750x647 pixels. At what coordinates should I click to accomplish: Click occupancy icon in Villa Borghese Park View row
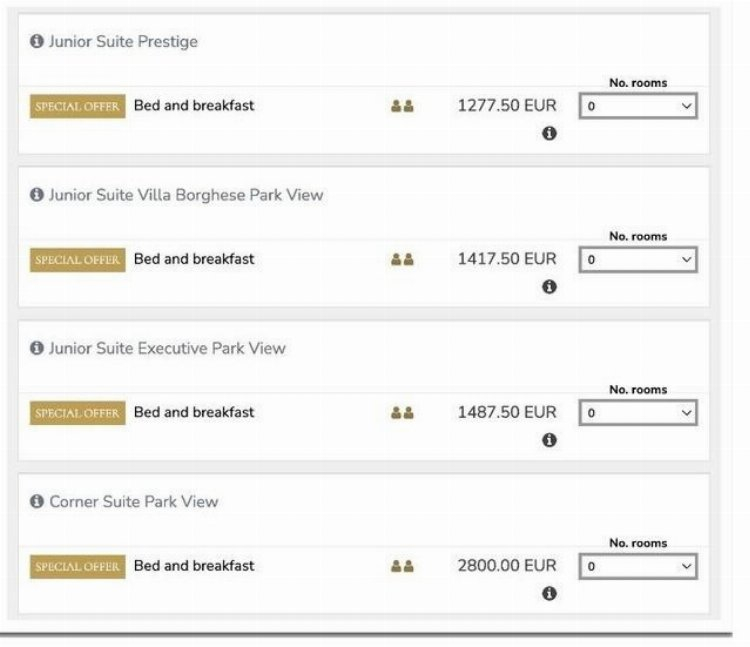pyautogui.click(x=402, y=259)
